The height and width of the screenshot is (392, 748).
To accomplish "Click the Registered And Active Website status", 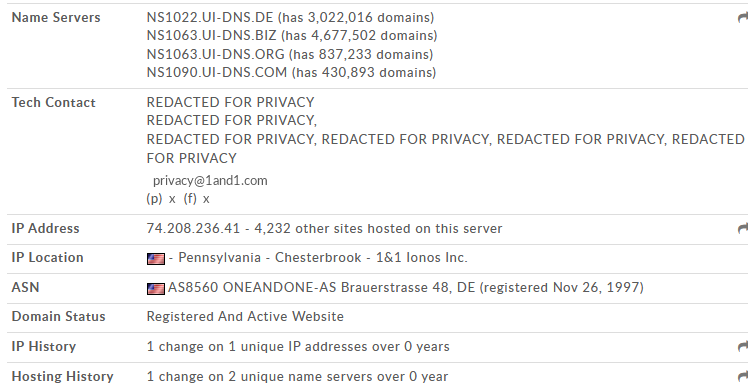I will click(x=245, y=317).
